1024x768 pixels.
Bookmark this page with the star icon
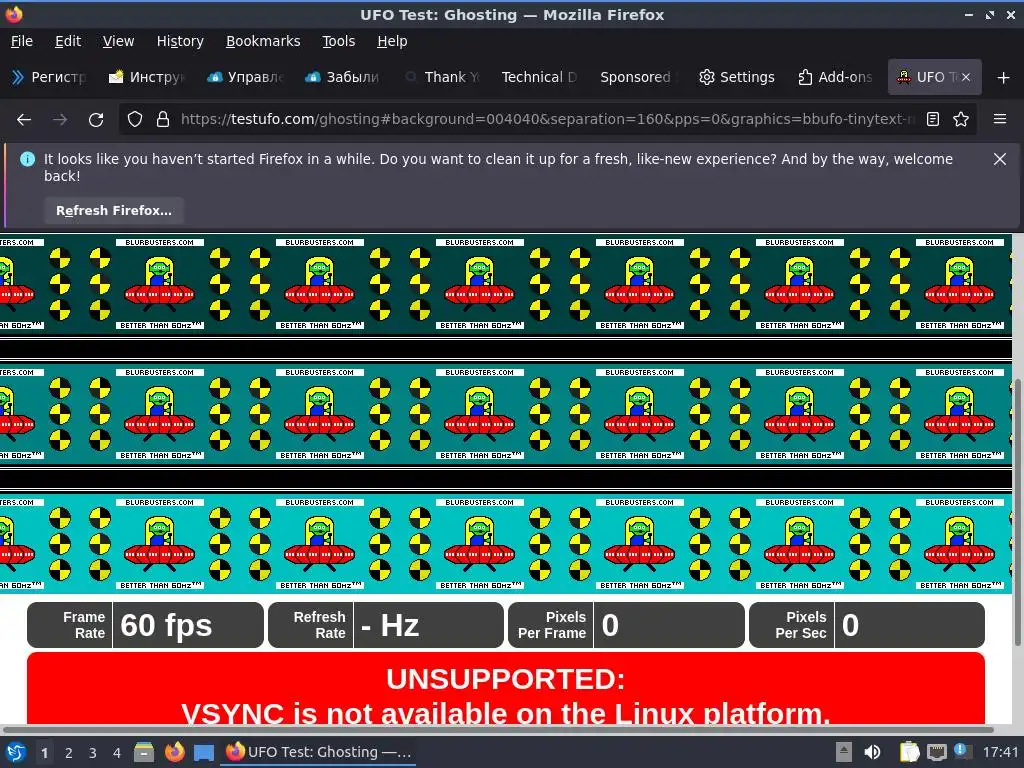[961, 120]
